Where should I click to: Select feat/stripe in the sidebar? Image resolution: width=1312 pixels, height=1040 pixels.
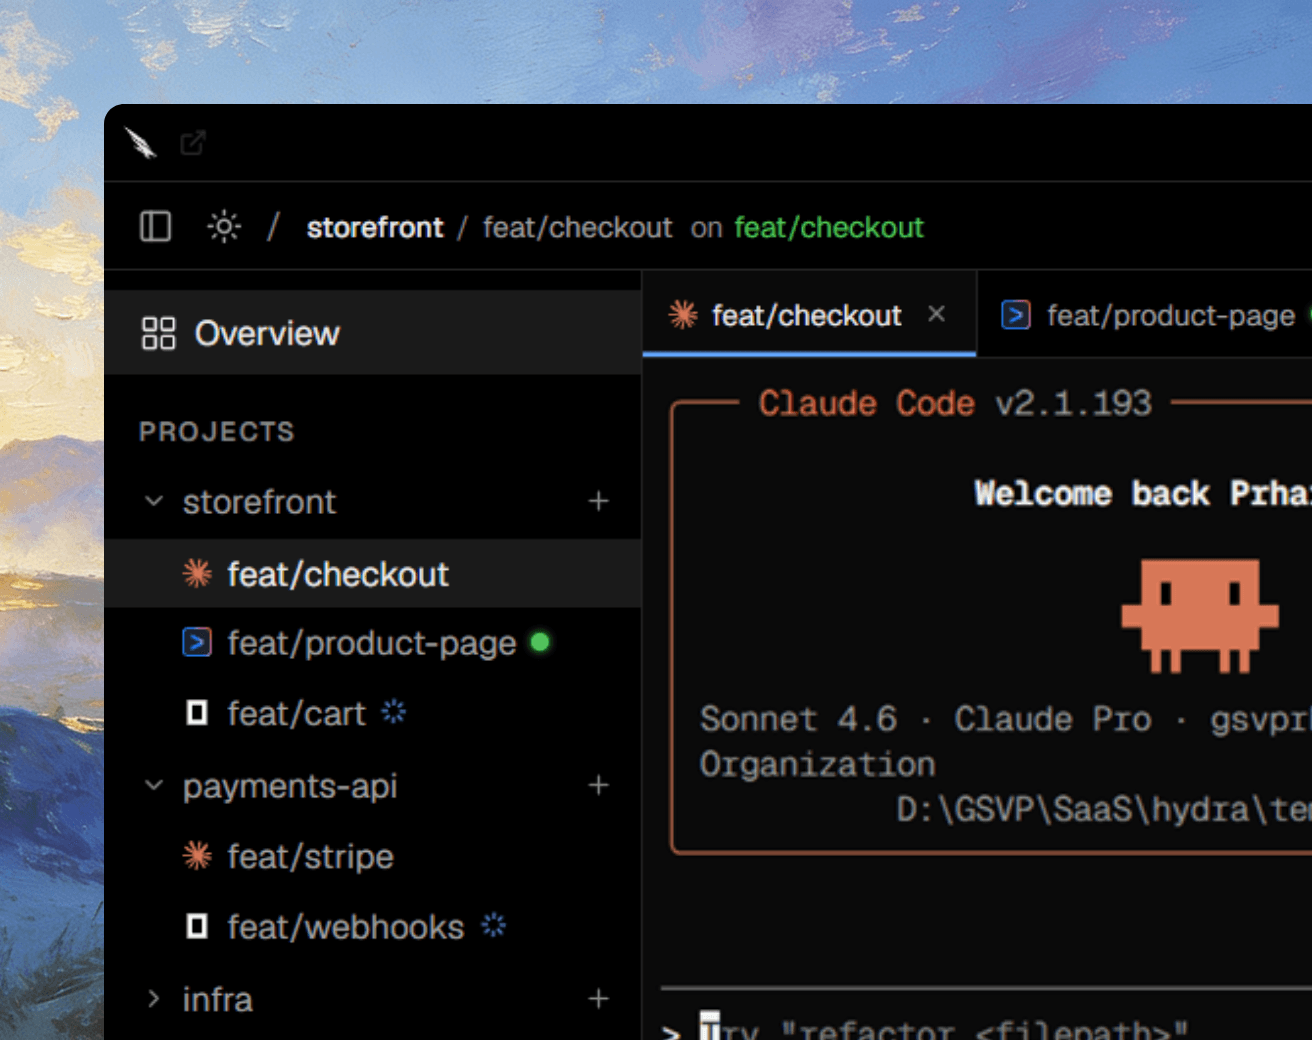click(x=373, y=857)
